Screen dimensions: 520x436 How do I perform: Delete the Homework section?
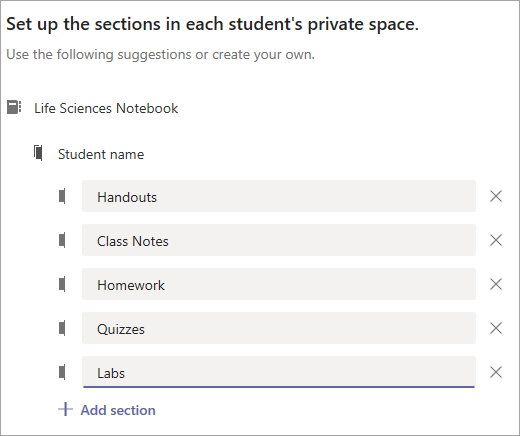point(496,284)
